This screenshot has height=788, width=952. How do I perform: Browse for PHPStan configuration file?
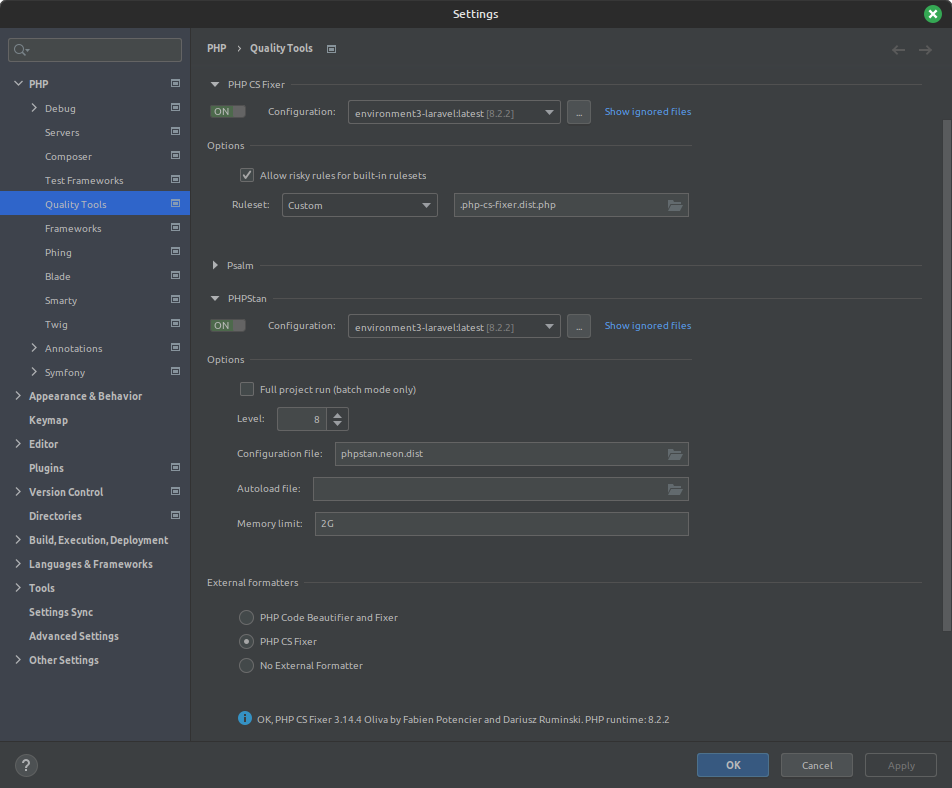(675, 454)
